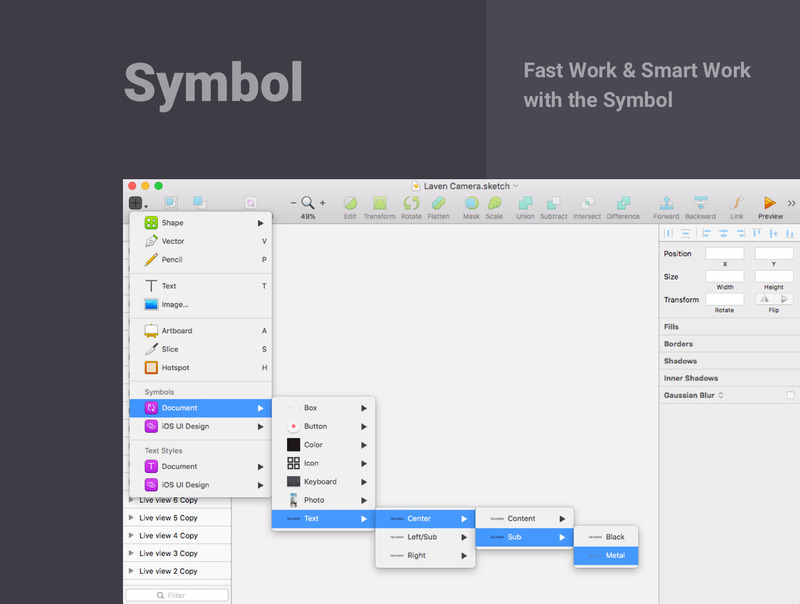800x604 pixels.
Task: Open the Gaussian Blur type dropdown
Action: 721,395
